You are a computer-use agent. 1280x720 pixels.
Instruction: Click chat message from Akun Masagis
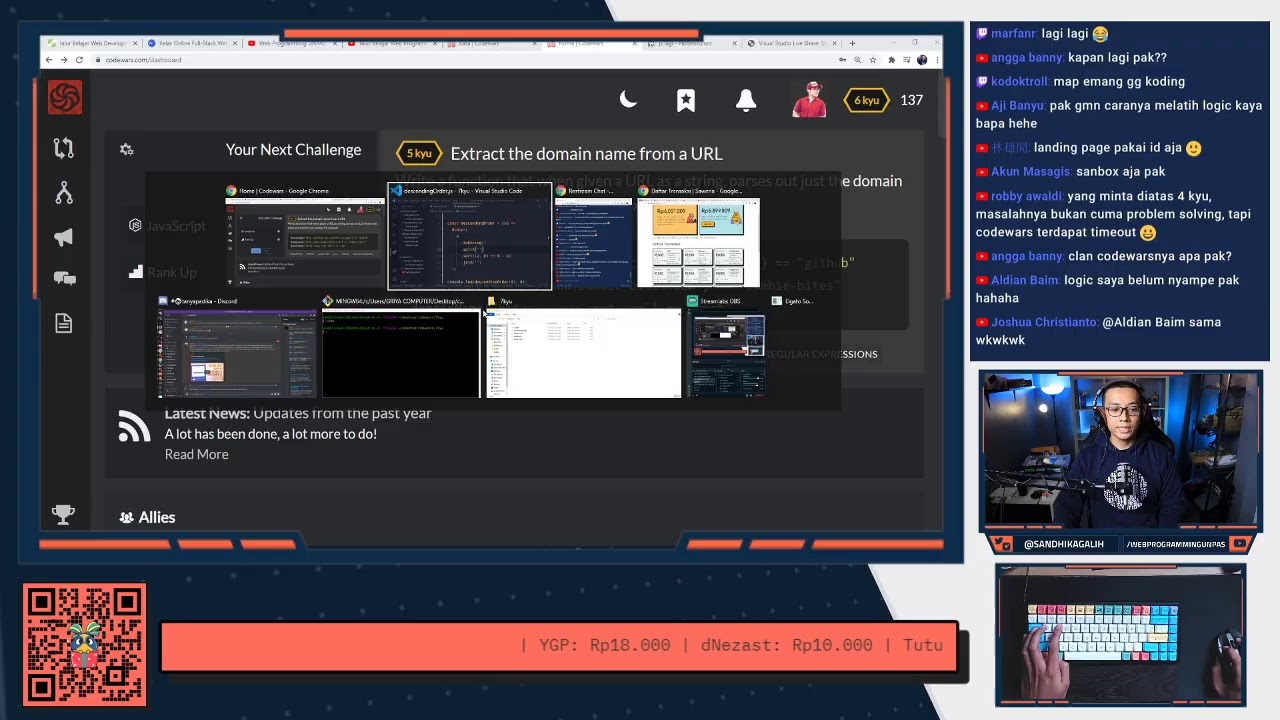click(1070, 171)
